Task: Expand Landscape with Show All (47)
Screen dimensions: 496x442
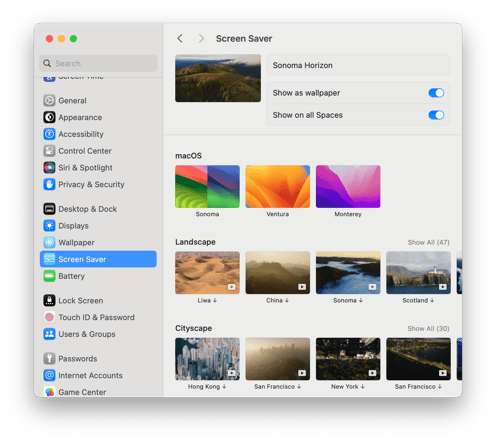Action: tap(428, 242)
